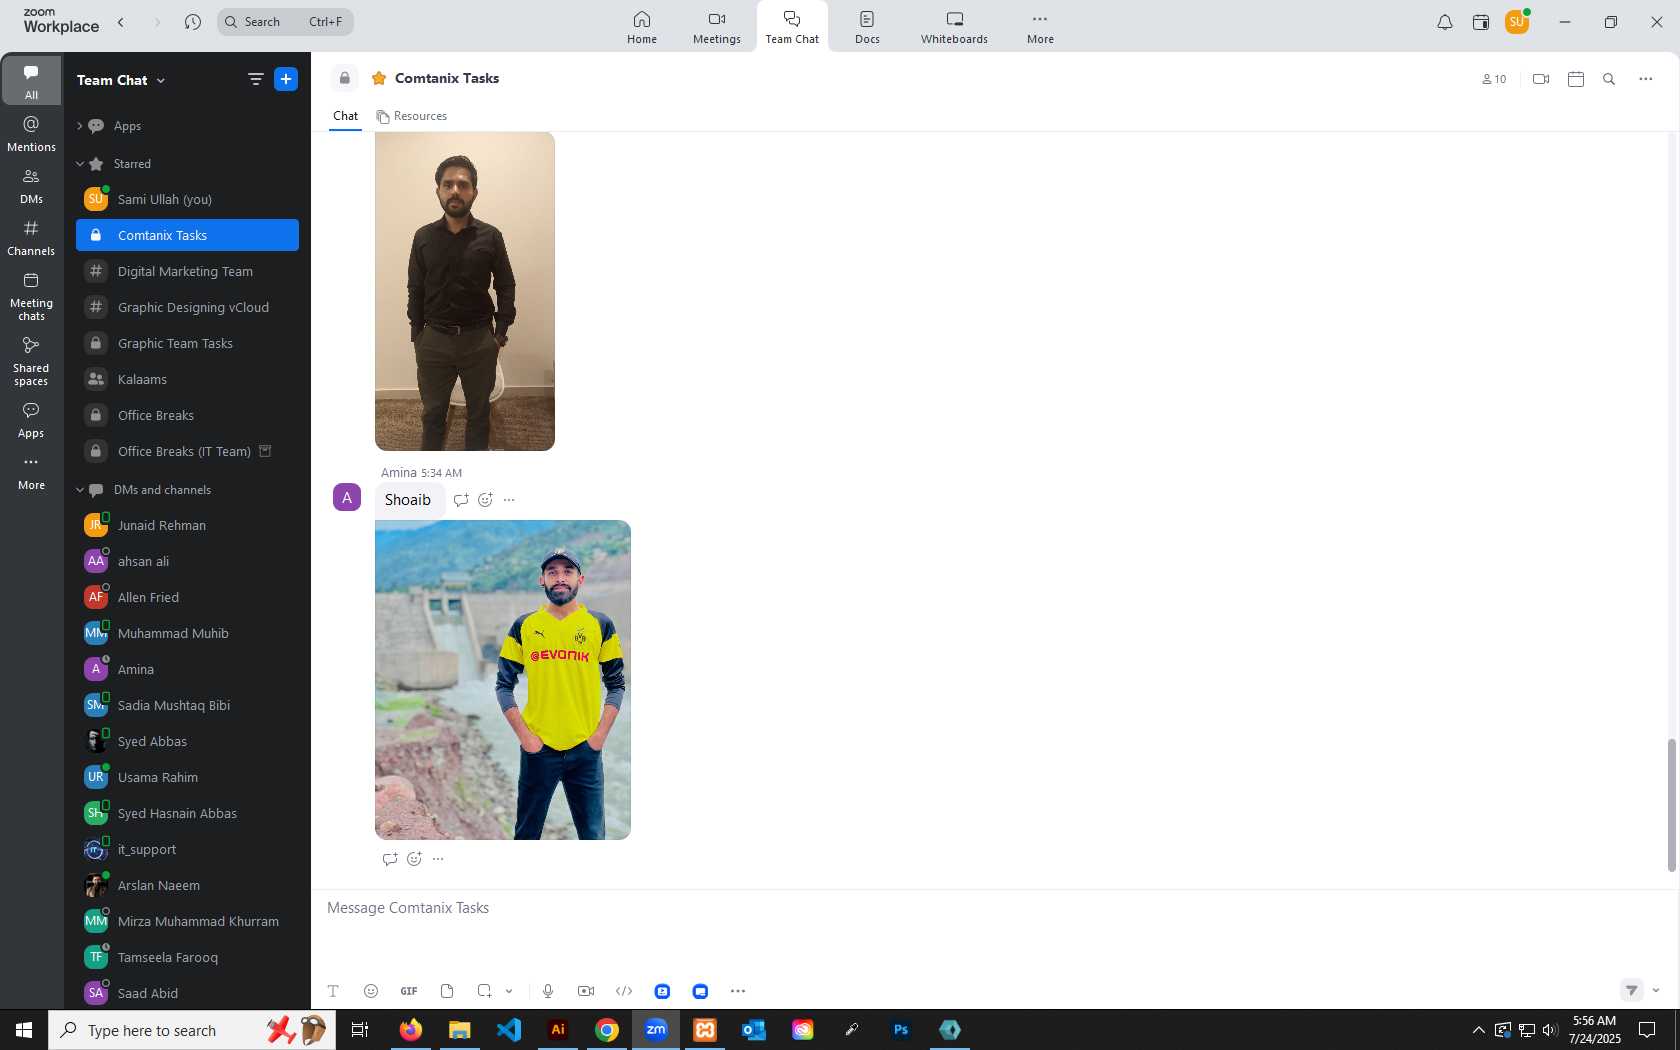
Task: Open the chat list filter icon
Action: (255, 79)
